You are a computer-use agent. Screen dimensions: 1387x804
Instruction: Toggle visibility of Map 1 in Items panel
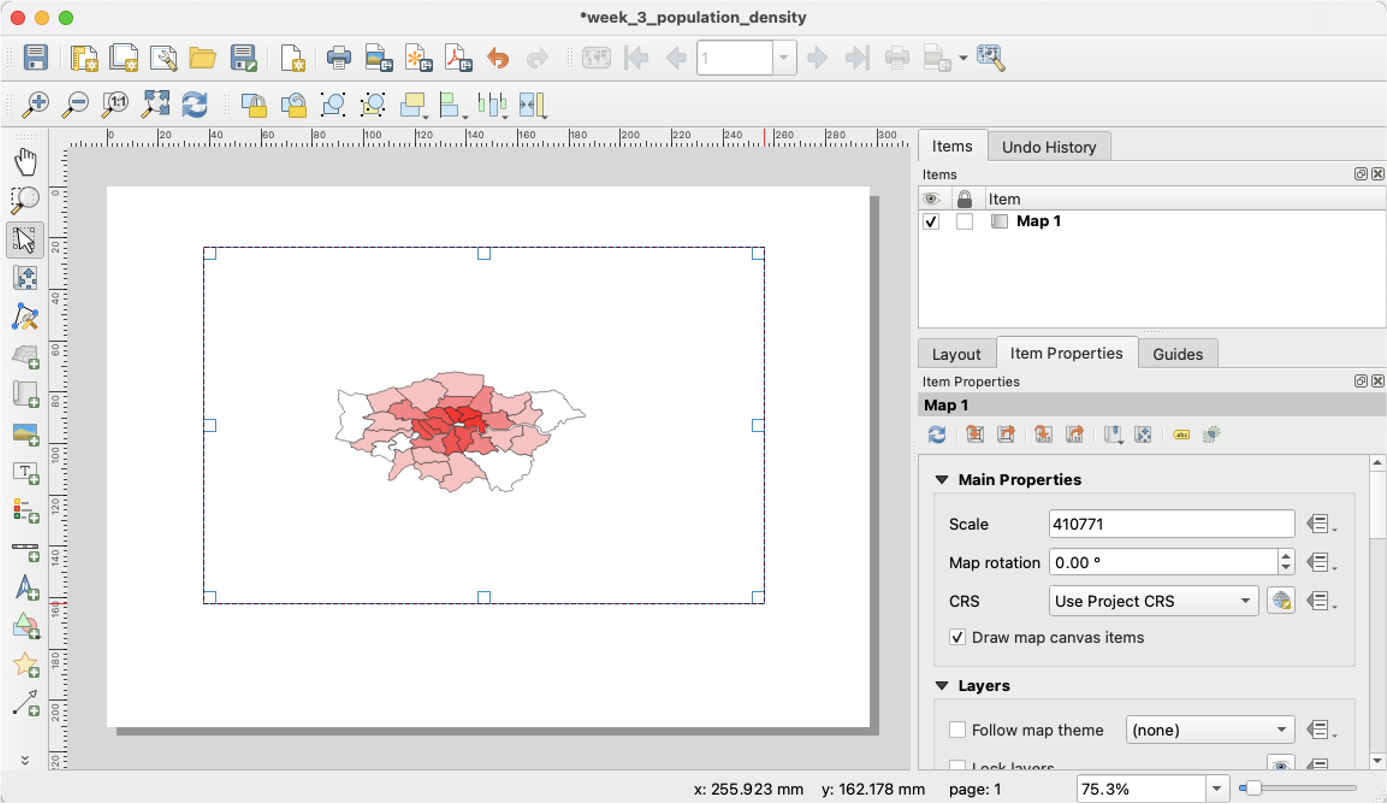pos(930,221)
